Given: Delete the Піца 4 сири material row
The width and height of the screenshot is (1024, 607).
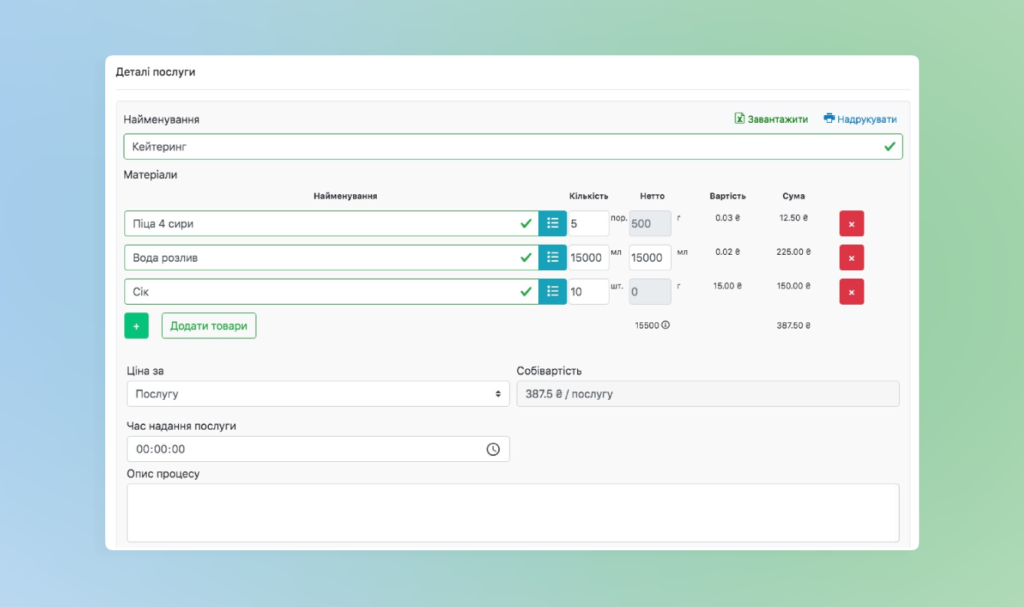Looking at the screenshot, I should (x=851, y=224).
